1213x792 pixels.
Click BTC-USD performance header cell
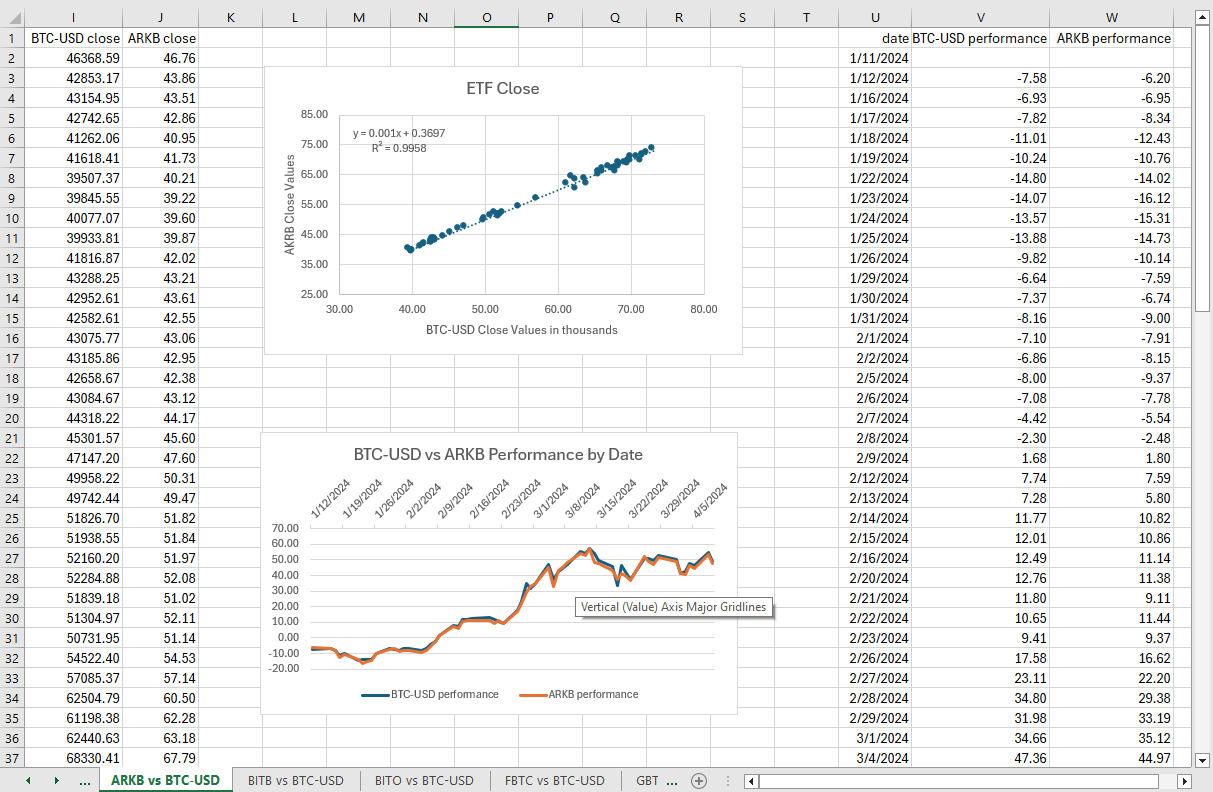coord(980,38)
